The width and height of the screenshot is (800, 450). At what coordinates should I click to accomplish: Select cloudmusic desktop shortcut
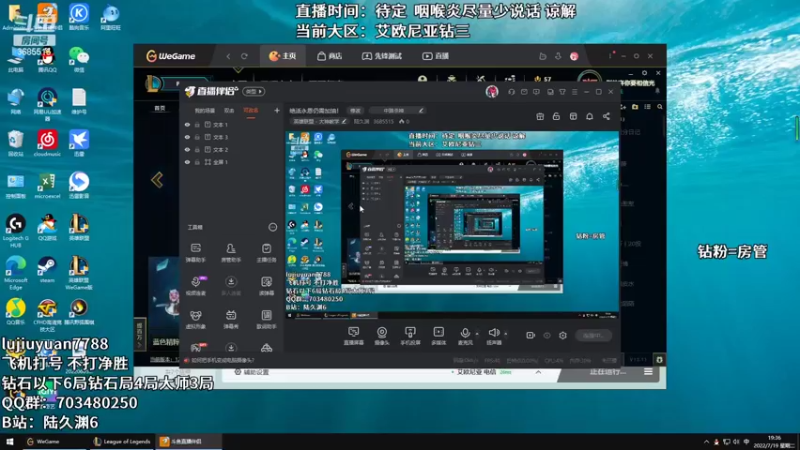47,143
